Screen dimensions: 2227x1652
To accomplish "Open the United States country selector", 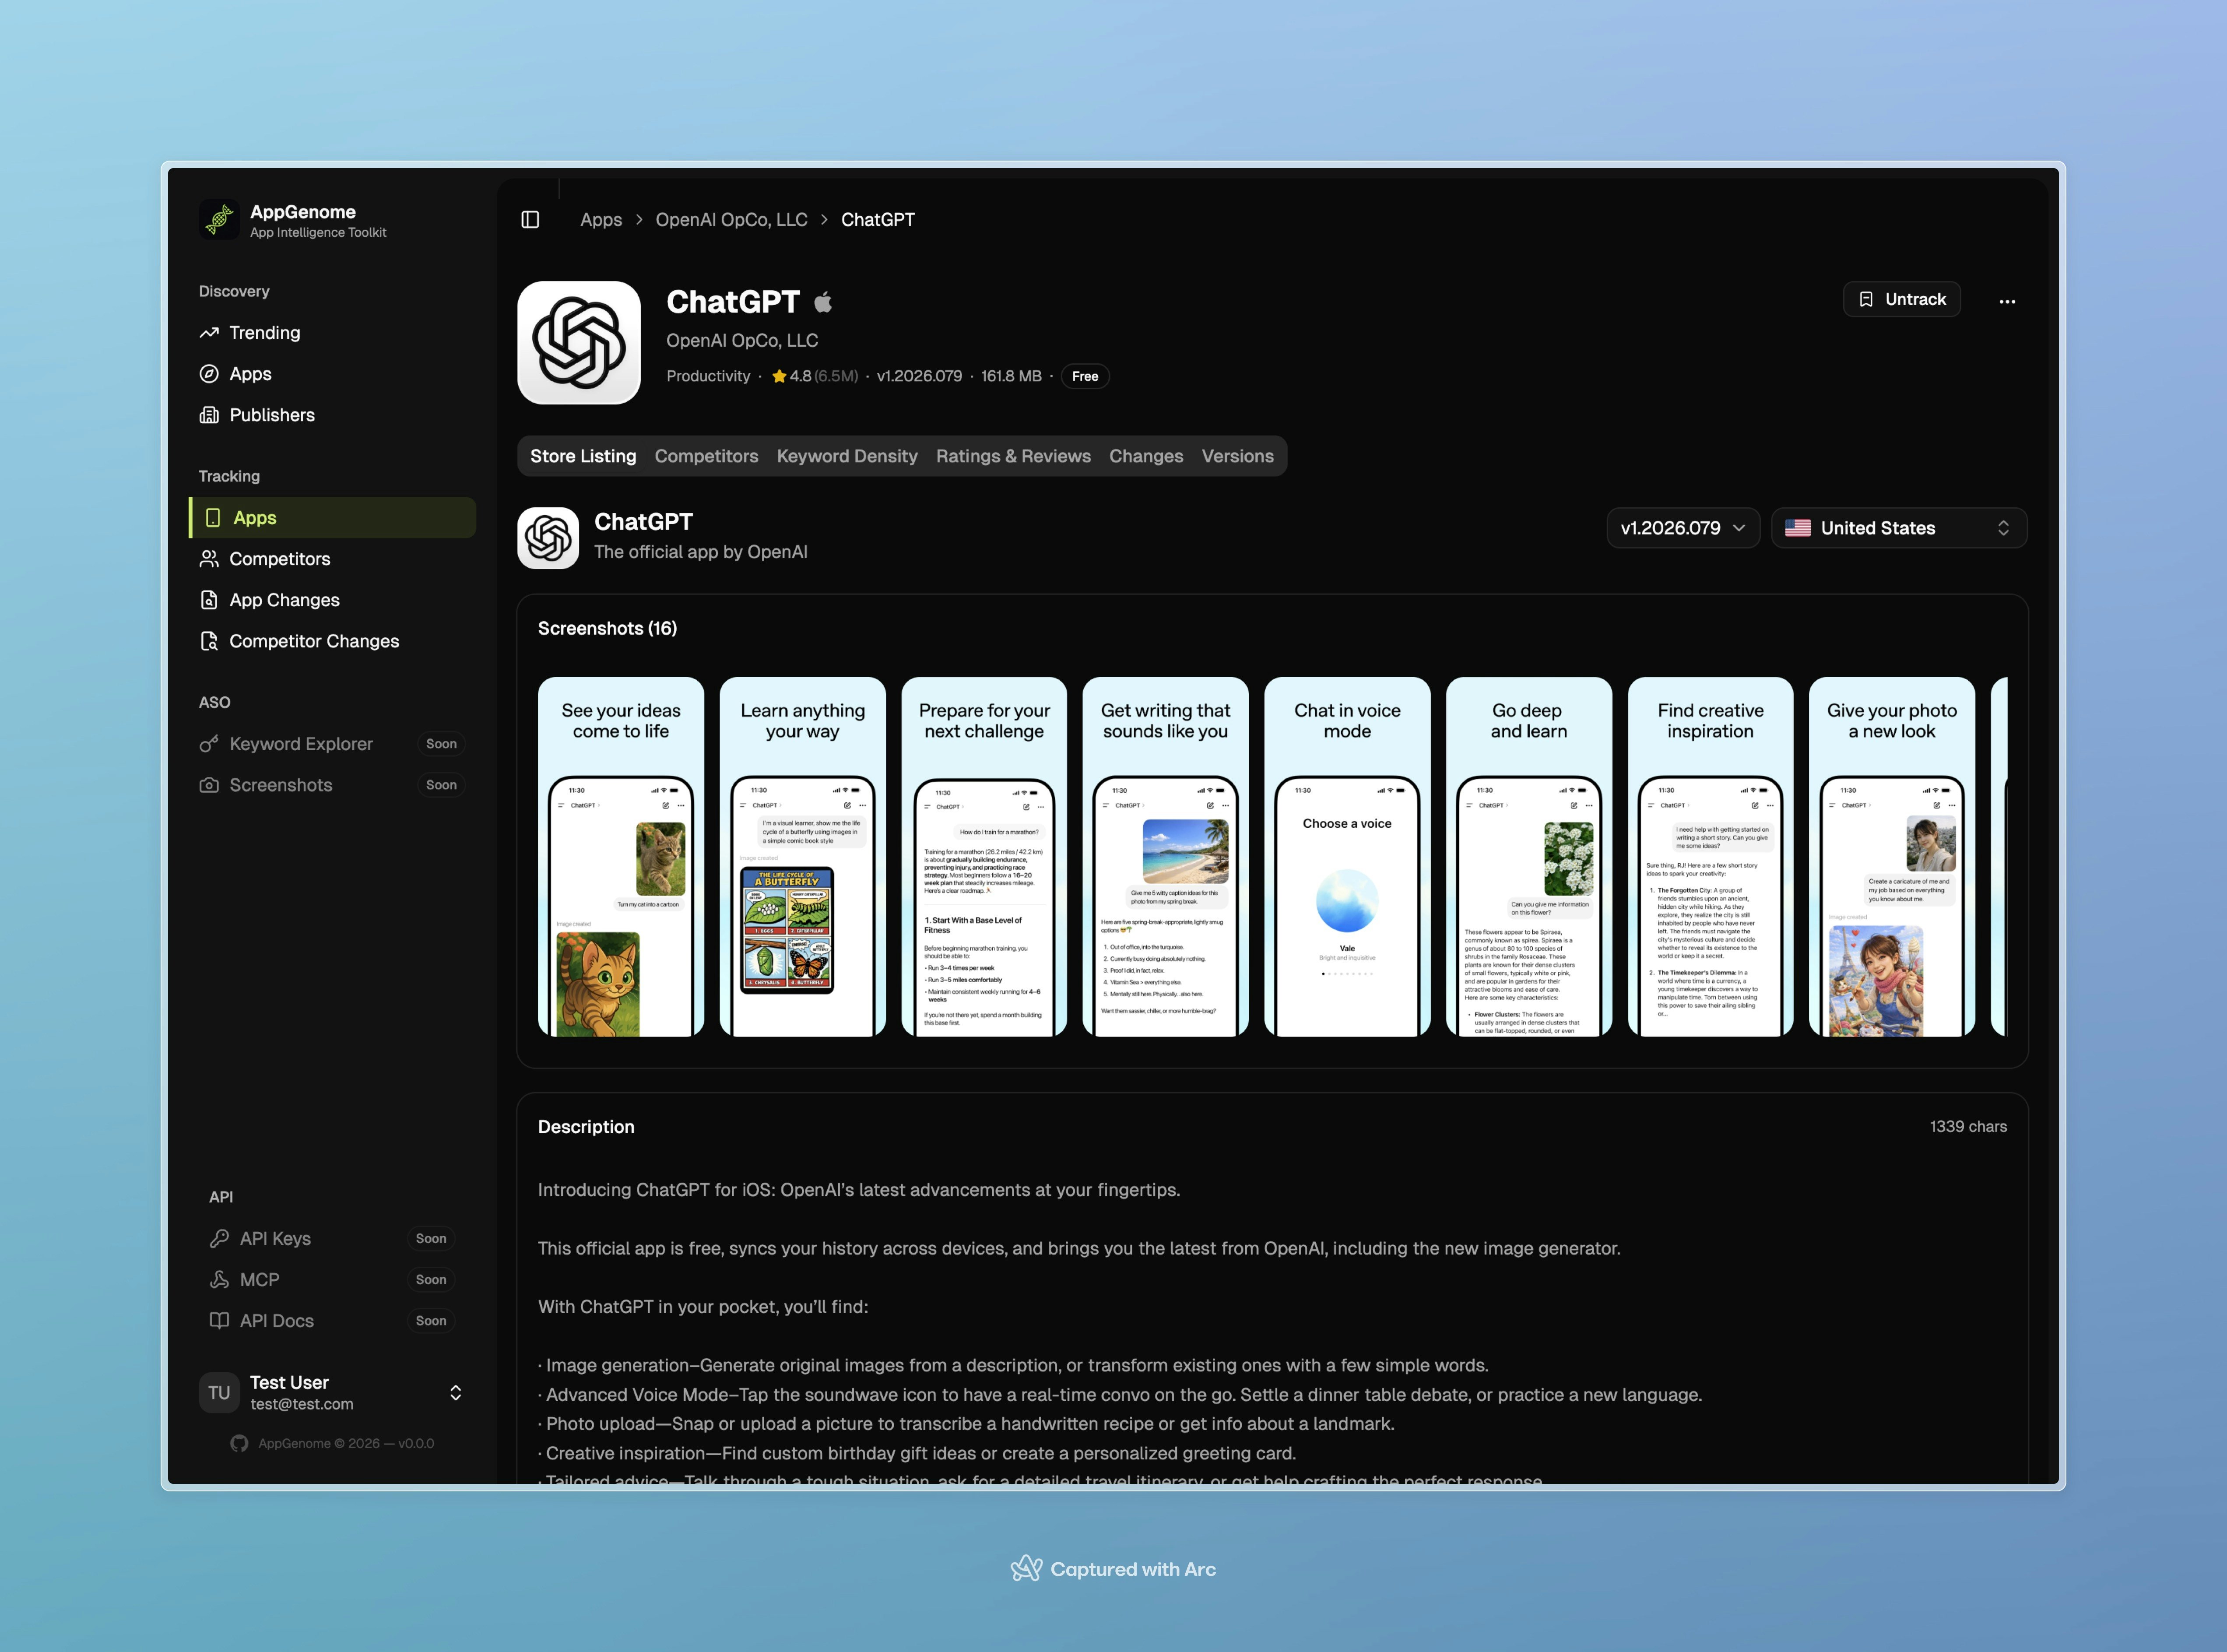I will [x=1899, y=528].
